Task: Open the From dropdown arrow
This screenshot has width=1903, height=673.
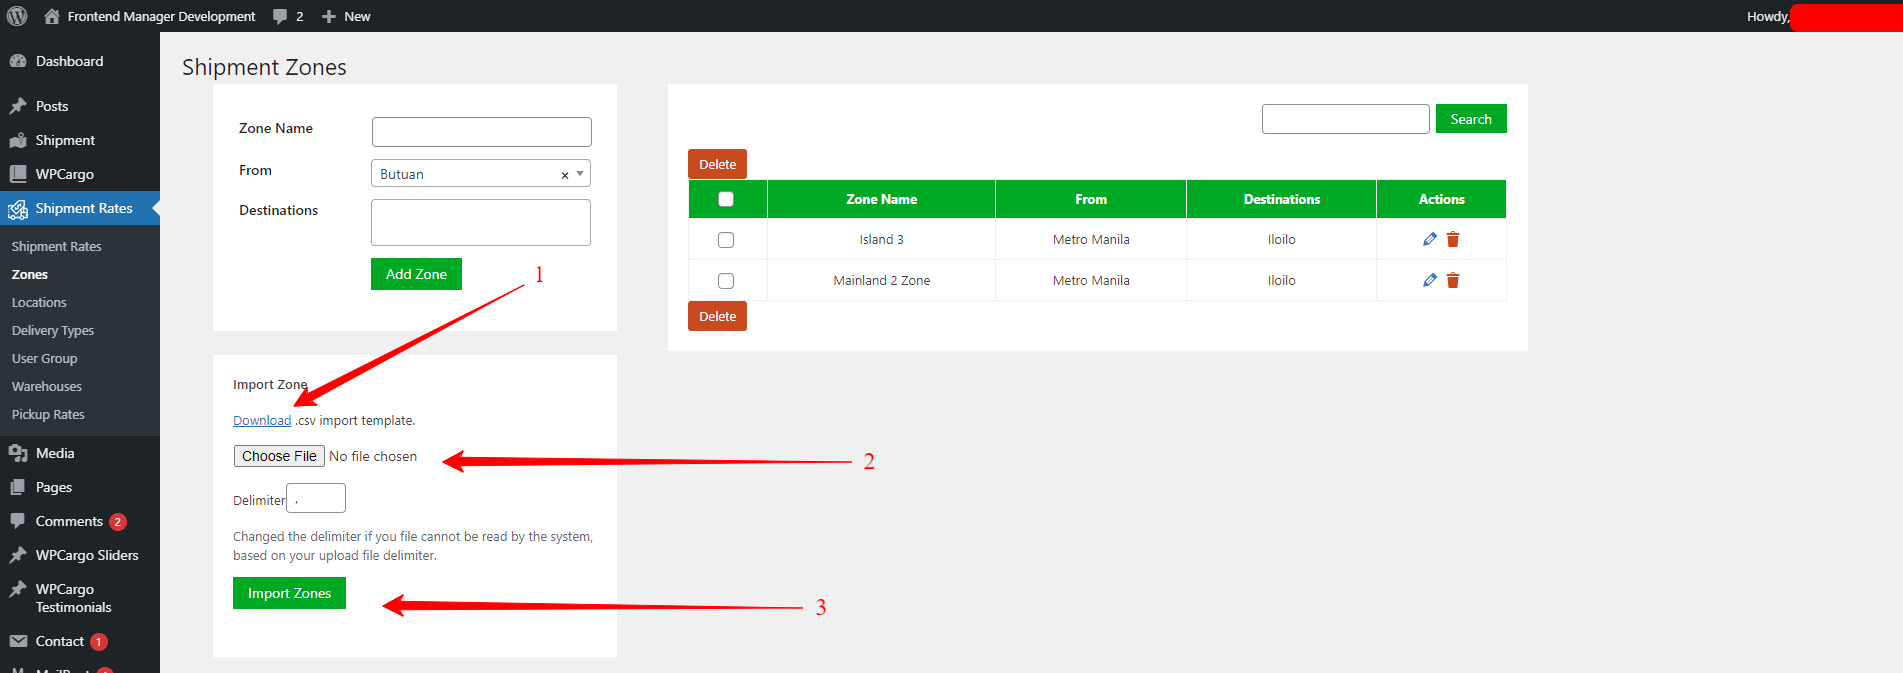Action: click(580, 174)
